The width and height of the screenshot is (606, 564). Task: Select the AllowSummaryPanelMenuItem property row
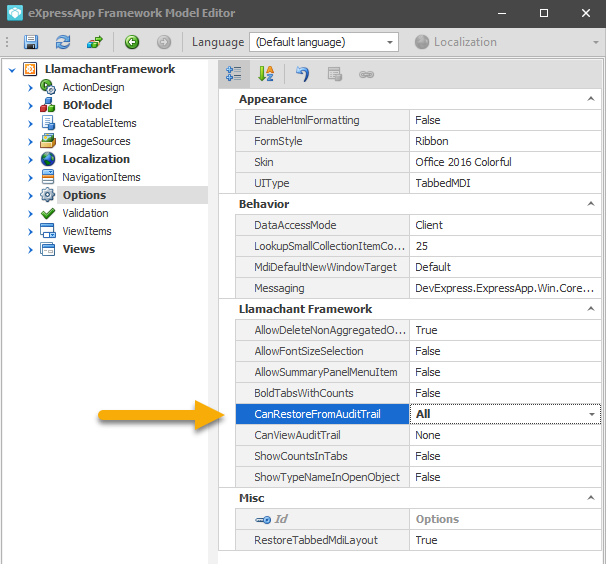click(418, 372)
